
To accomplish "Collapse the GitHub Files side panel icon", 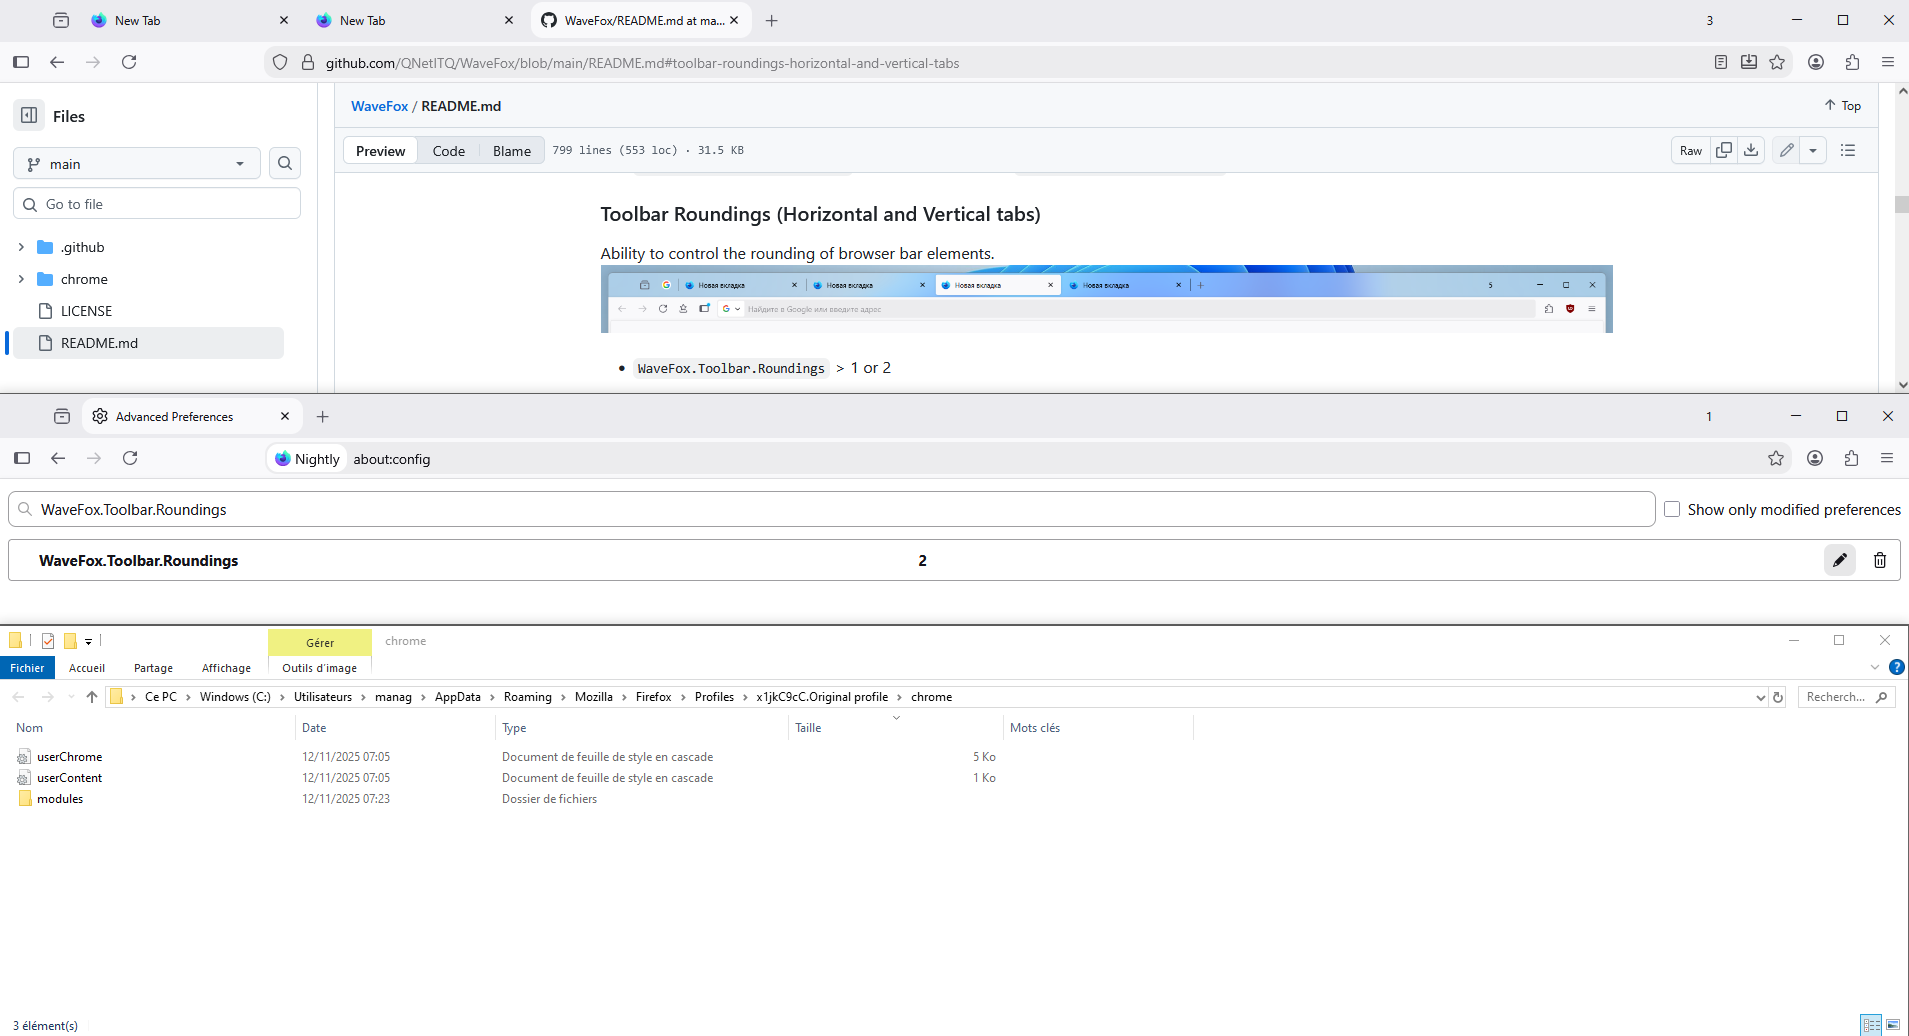I will click(x=29, y=116).
